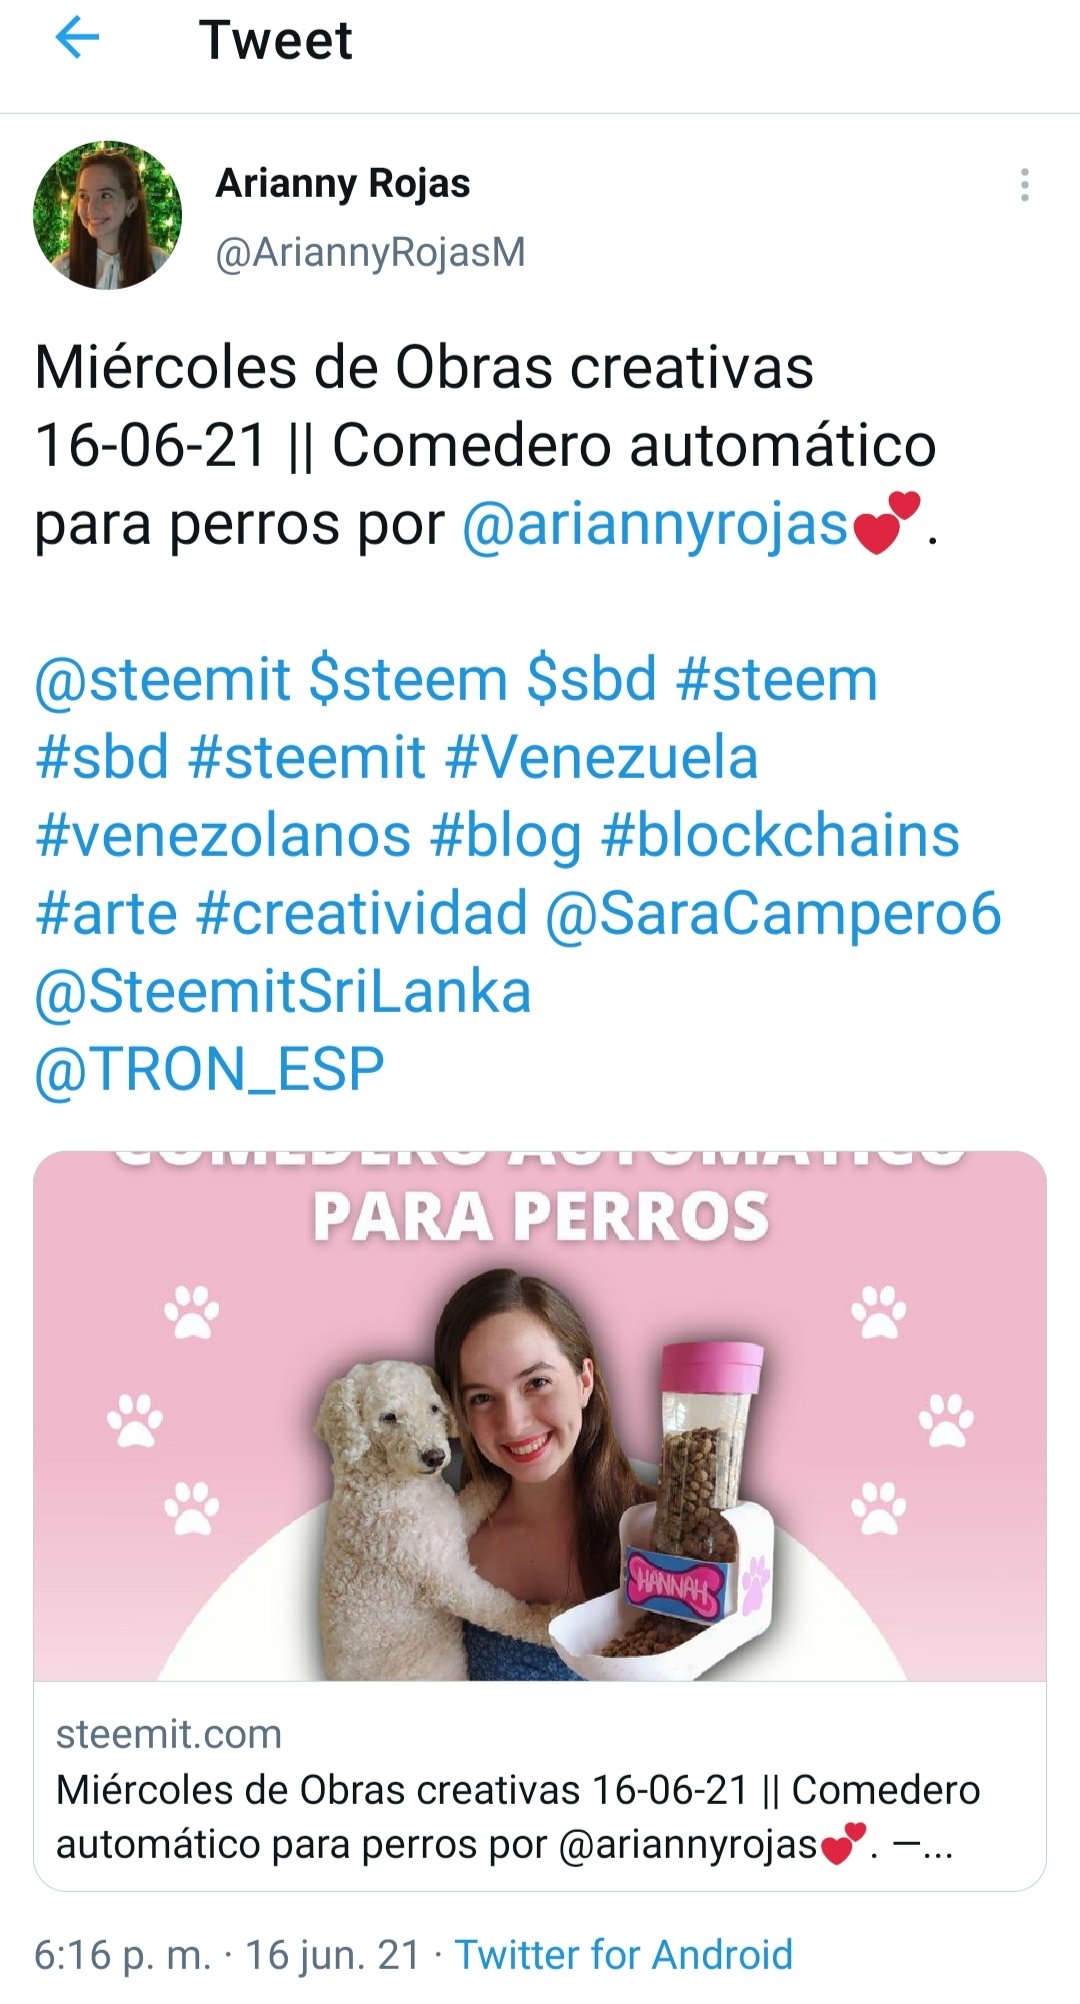The image size is (1080, 2004).
Task: Open the #creatividad hashtag
Action: (x=362, y=913)
